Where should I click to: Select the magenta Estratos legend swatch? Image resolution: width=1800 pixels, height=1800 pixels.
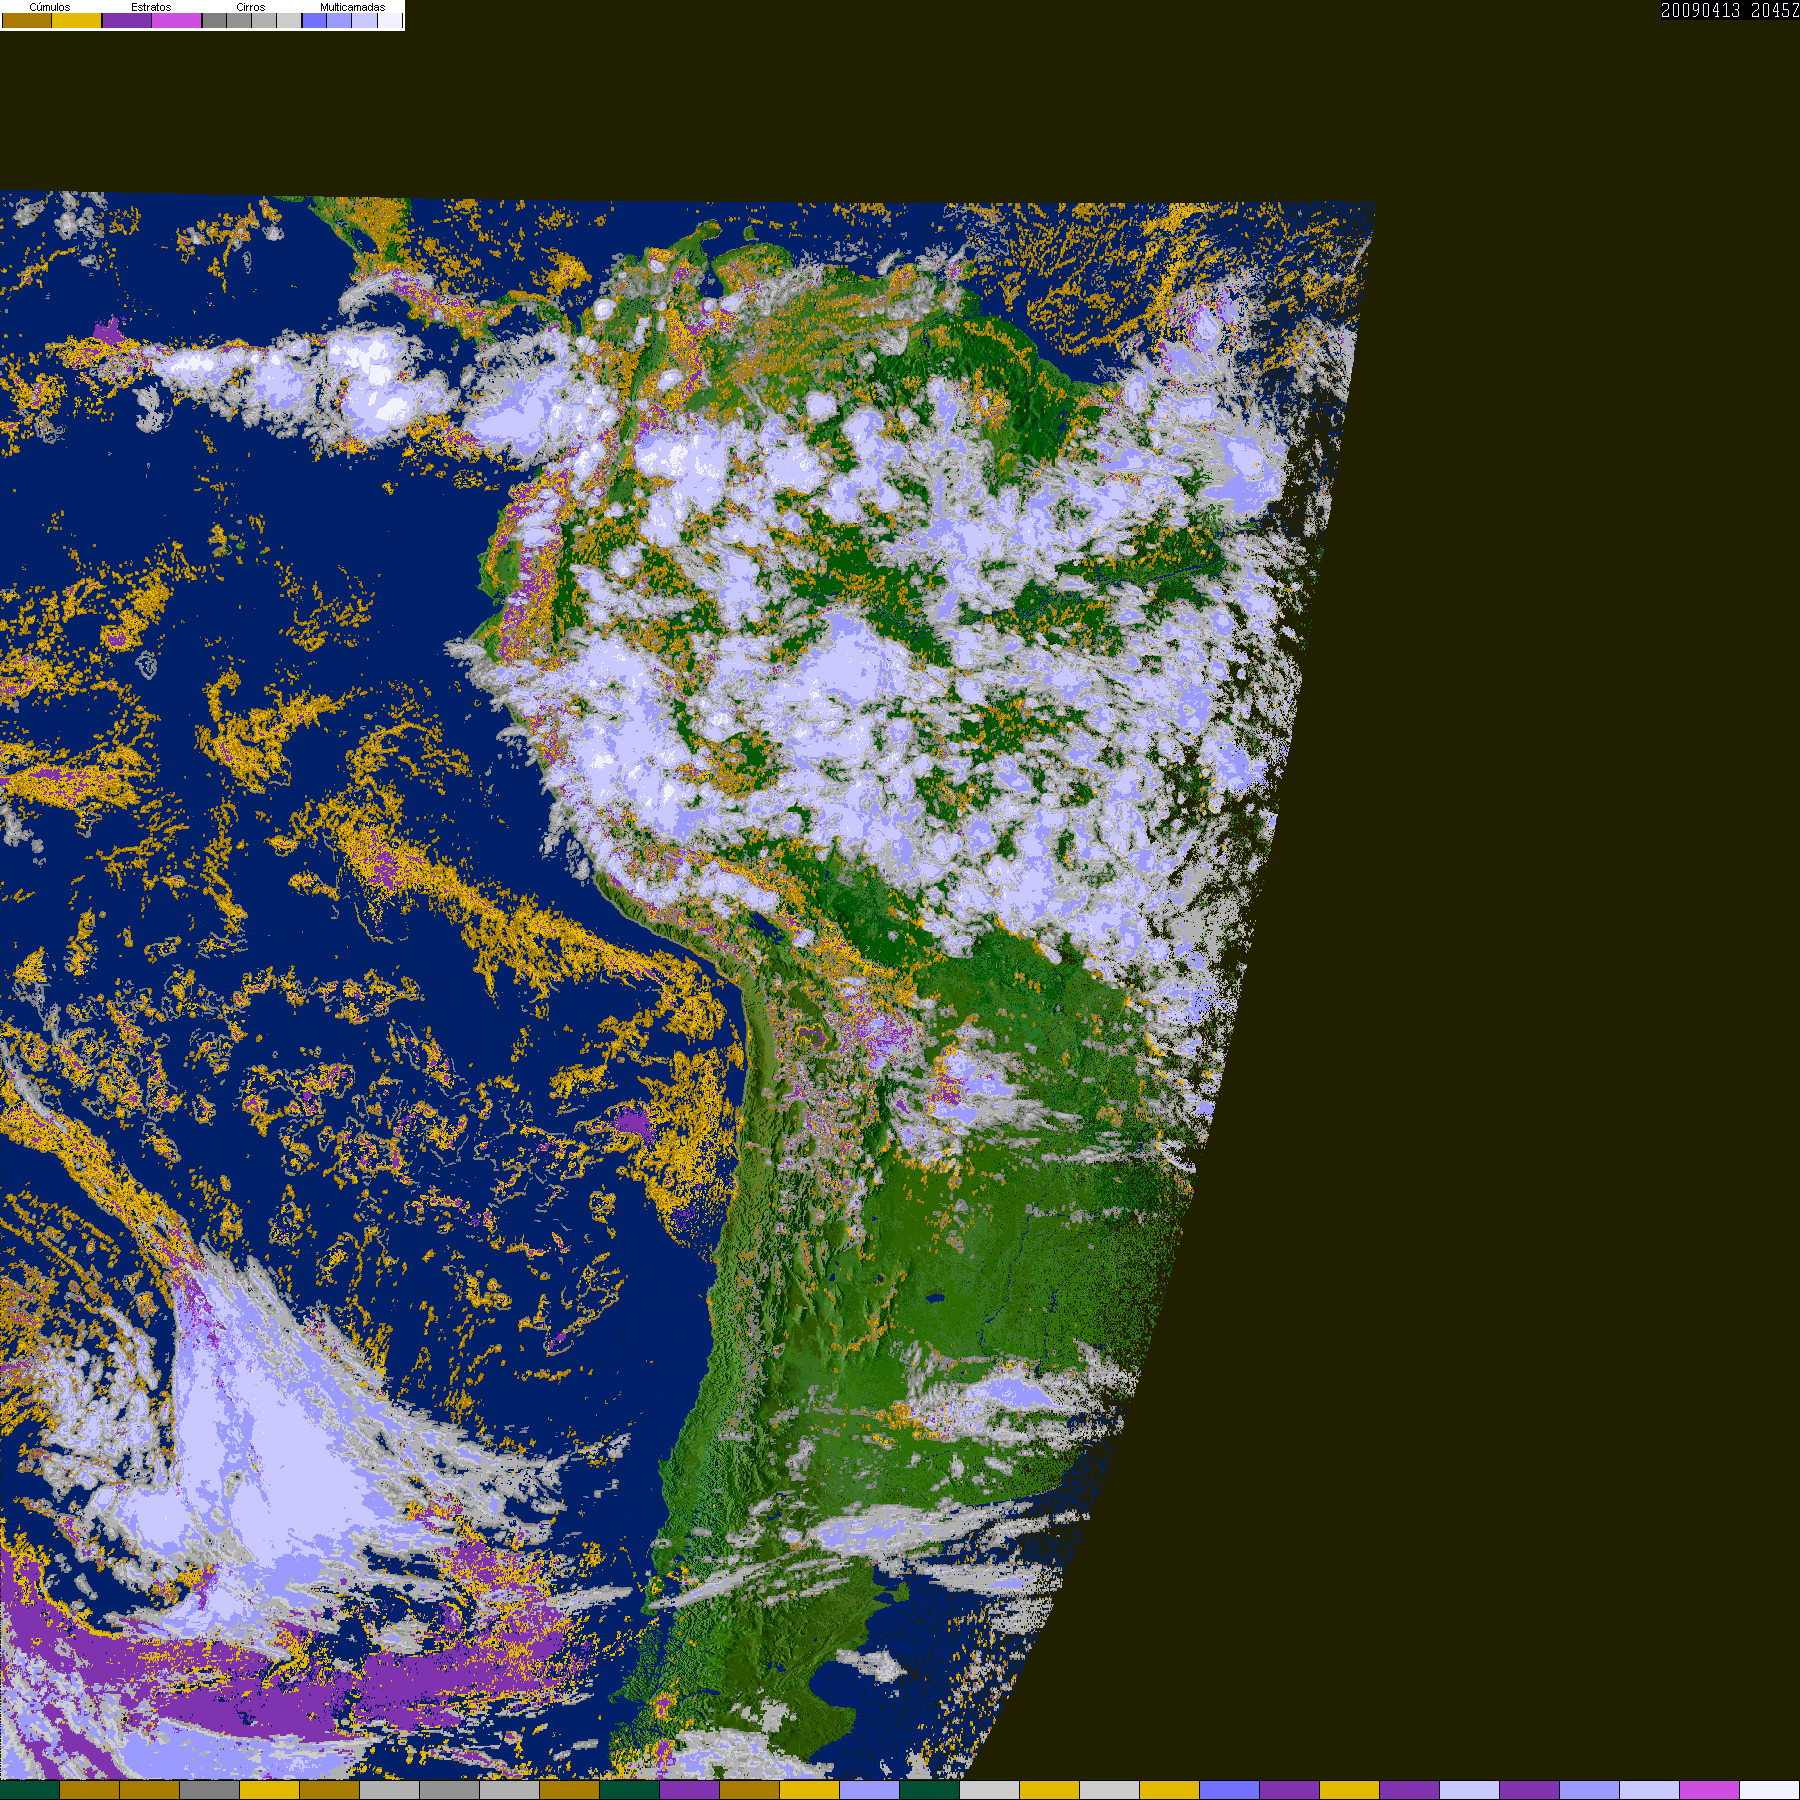(x=176, y=20)
